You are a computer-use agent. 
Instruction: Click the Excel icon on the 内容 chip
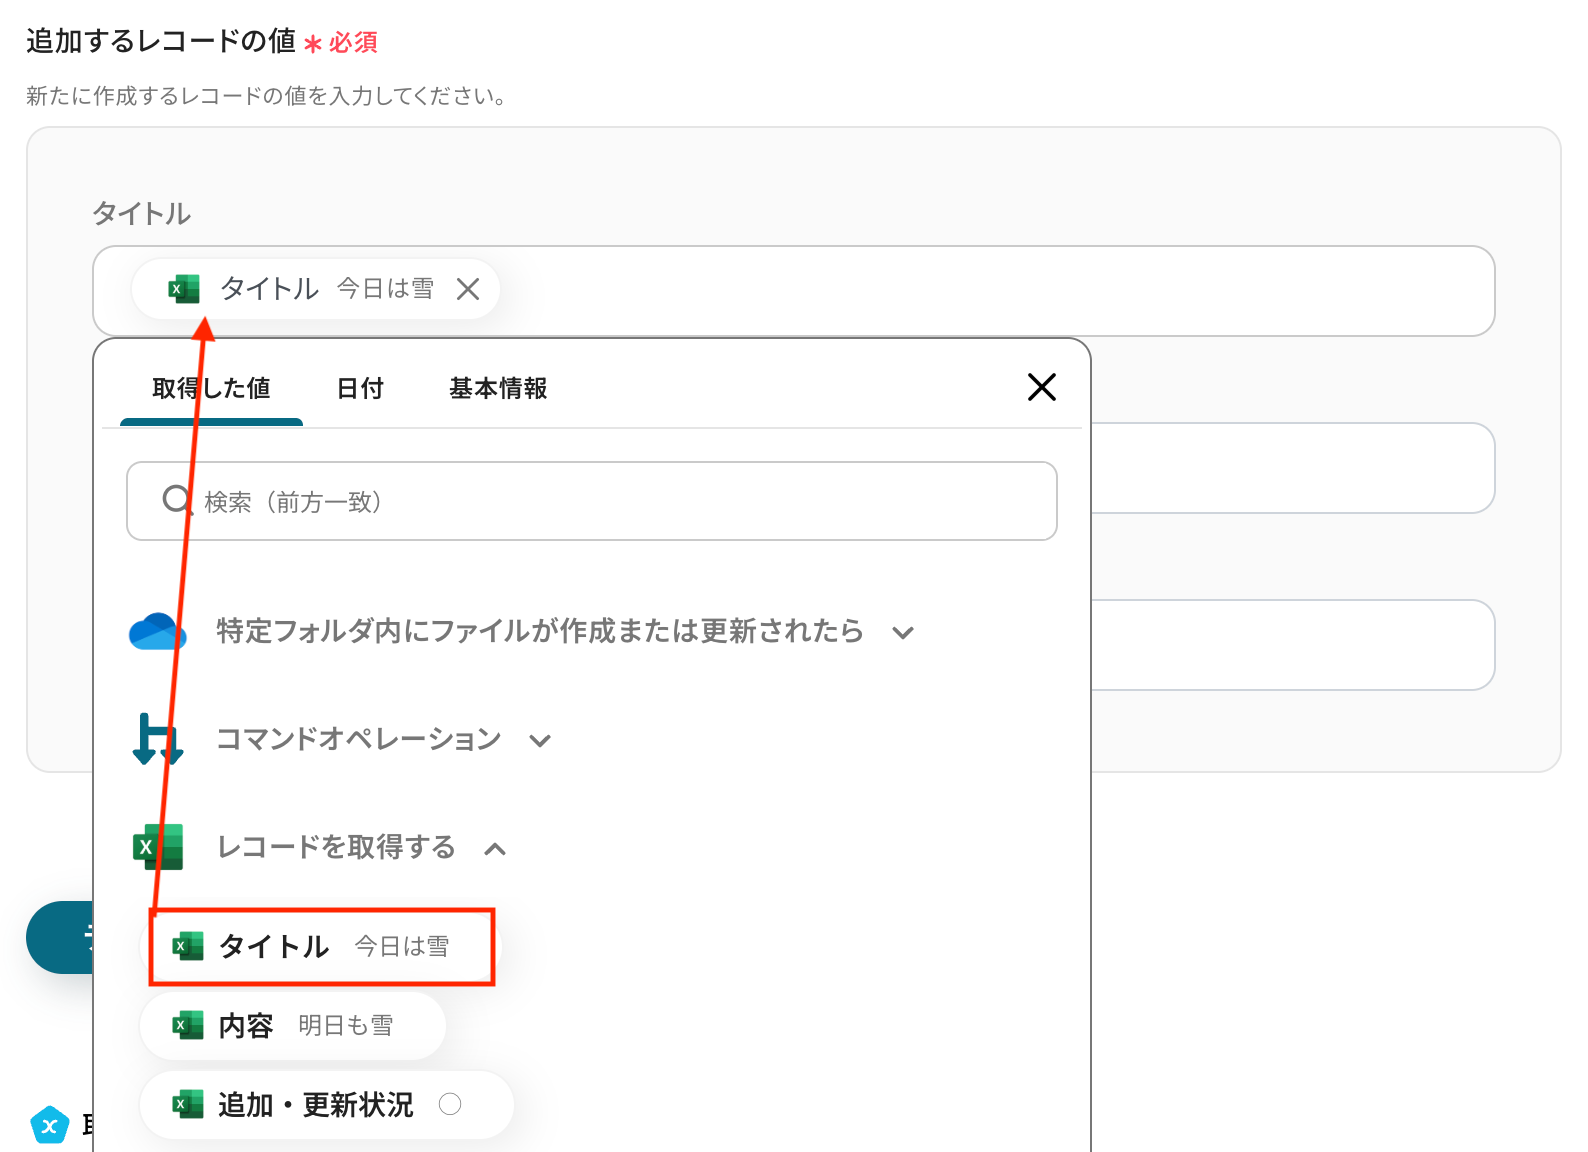click(x=188, y=1025)
